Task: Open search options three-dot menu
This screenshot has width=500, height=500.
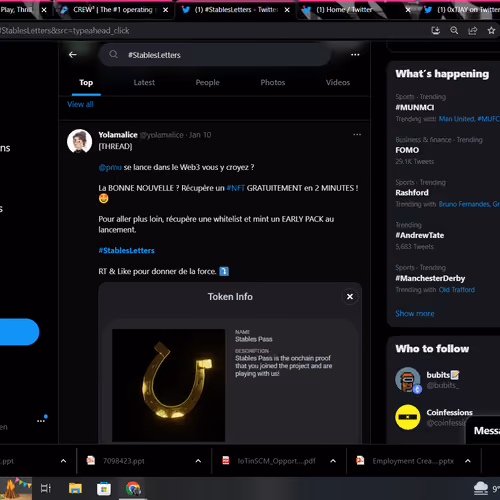Action: coord(355,55)
